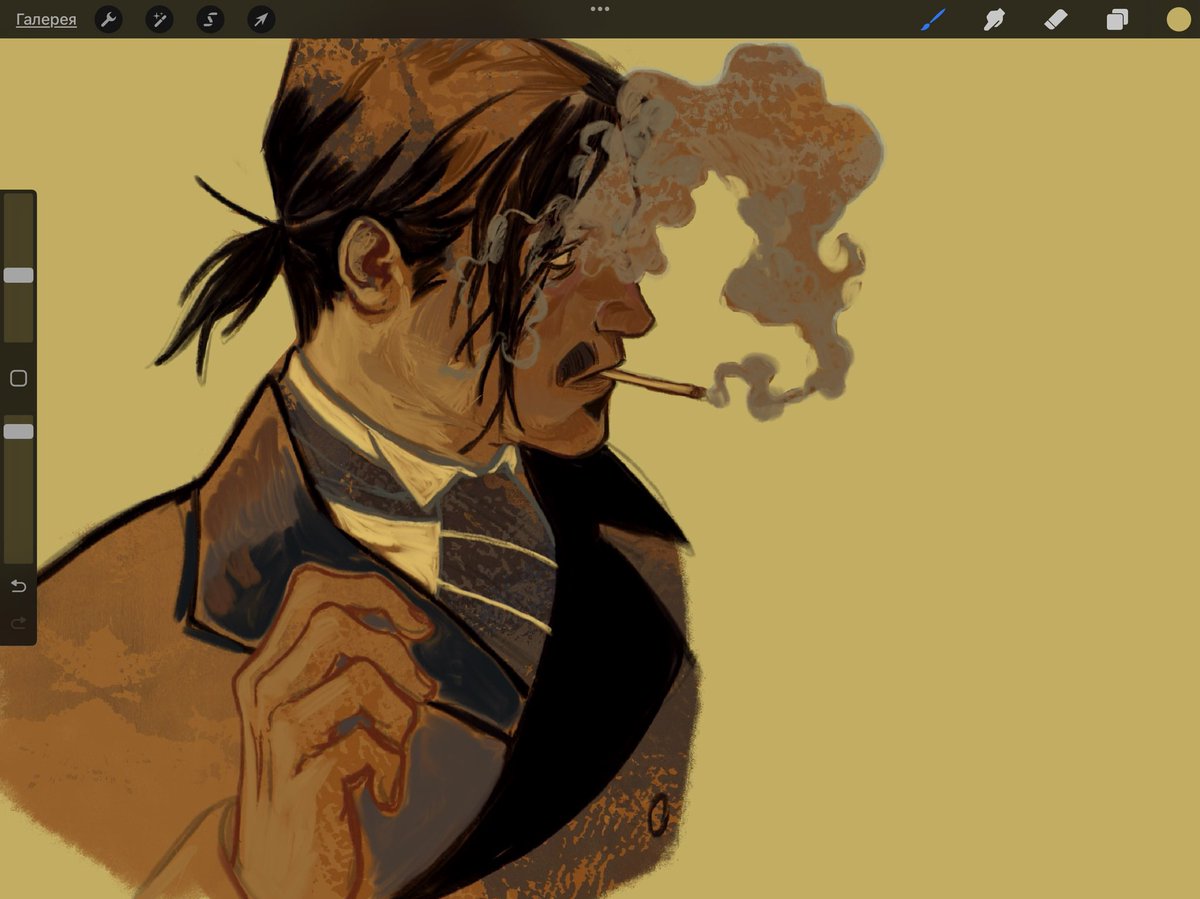The height and width of the screenshot is (899, 1200).
Task: Toggle the Modify button between the sliders
Action: 17,376
